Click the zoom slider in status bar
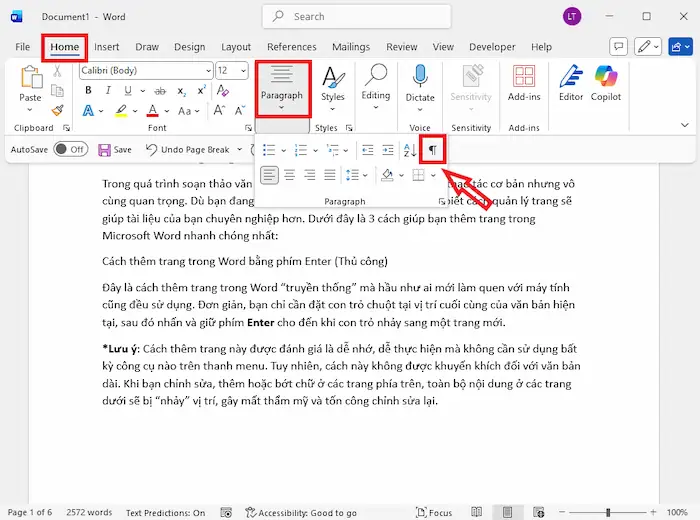Screen dimensions: 700x520 (609, 512)
